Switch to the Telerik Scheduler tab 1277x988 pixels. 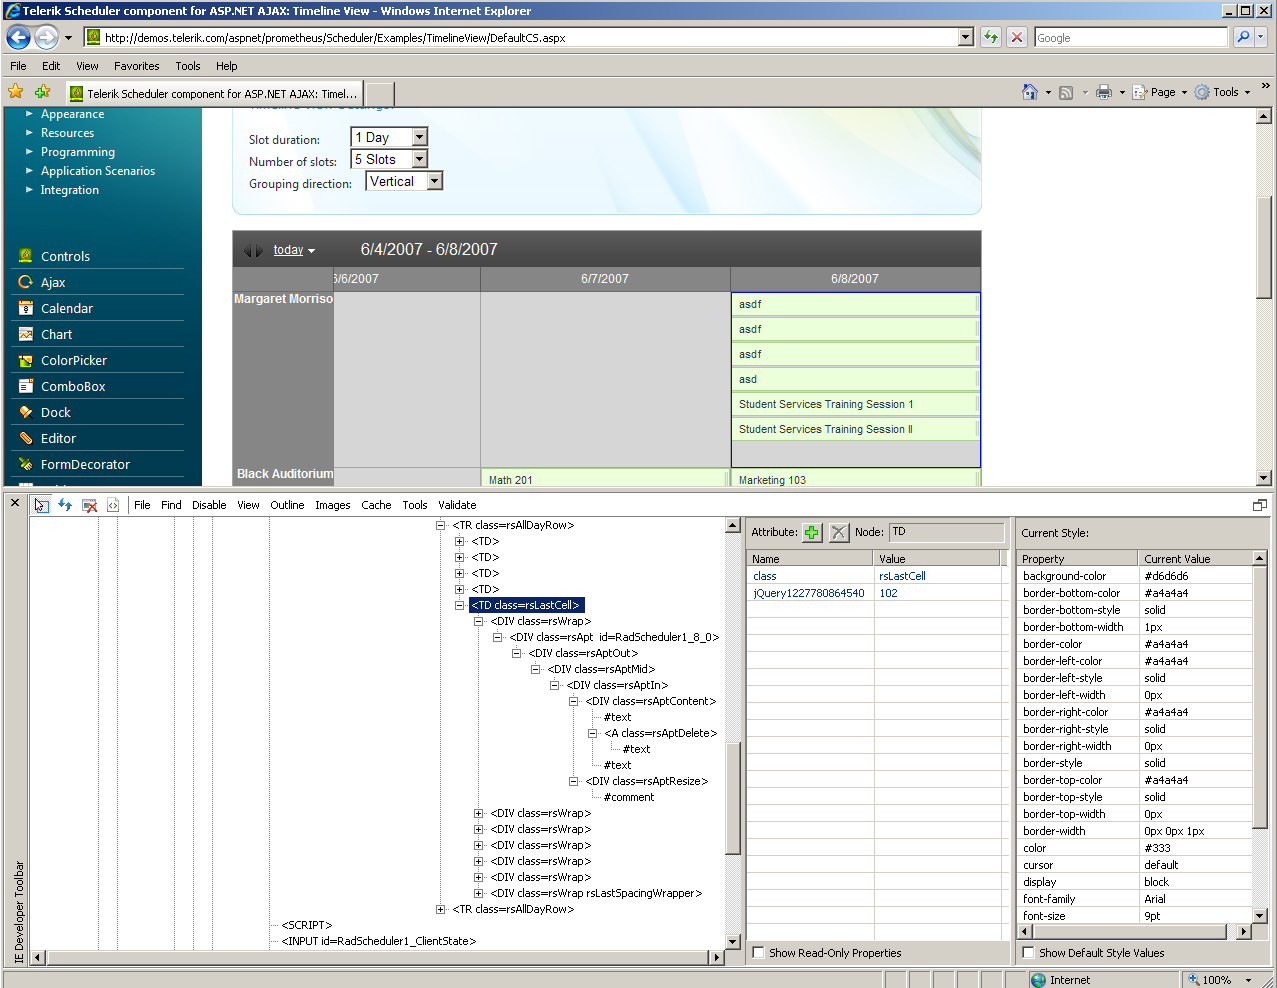pos(214,93)
